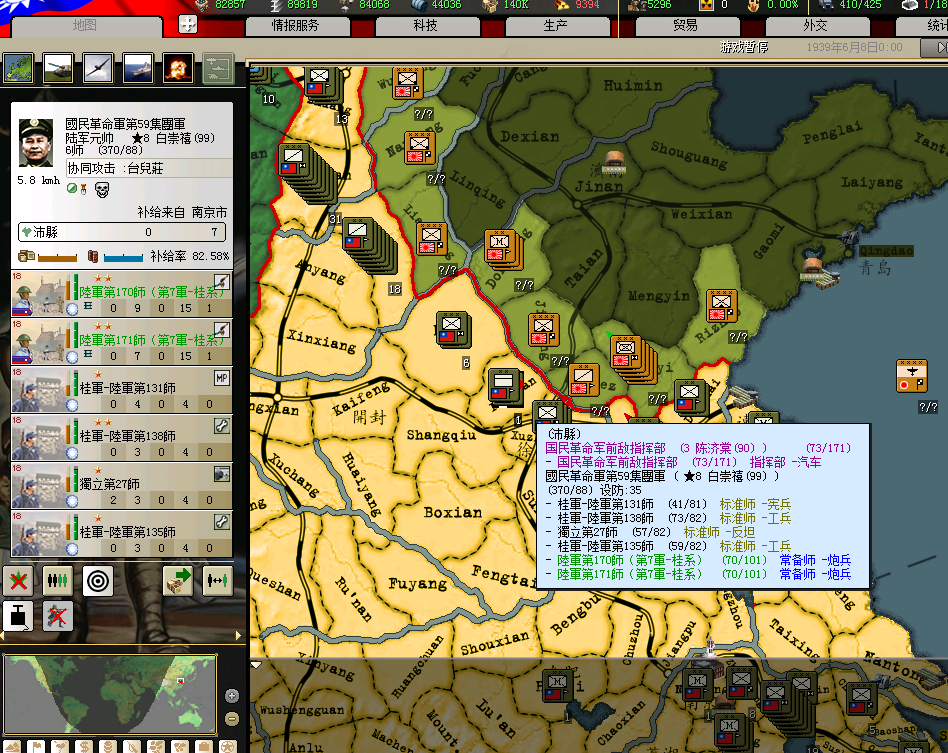Click the supply crate with green arrow icon

point(178,581)
